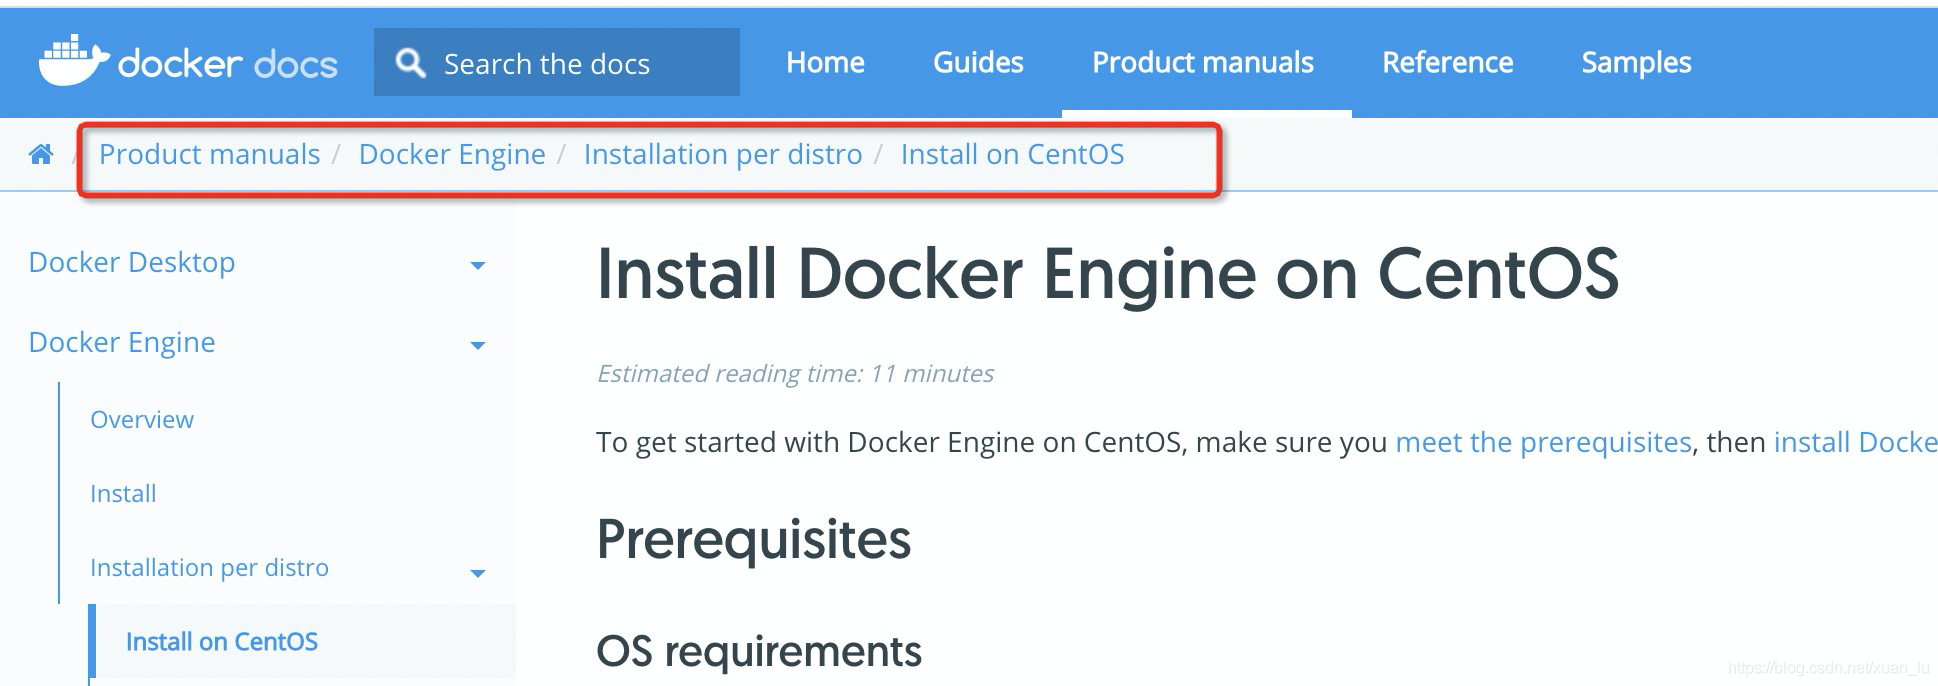Open Install in the sidebar
1938x686 pixels.
click(x=123, y=493)
